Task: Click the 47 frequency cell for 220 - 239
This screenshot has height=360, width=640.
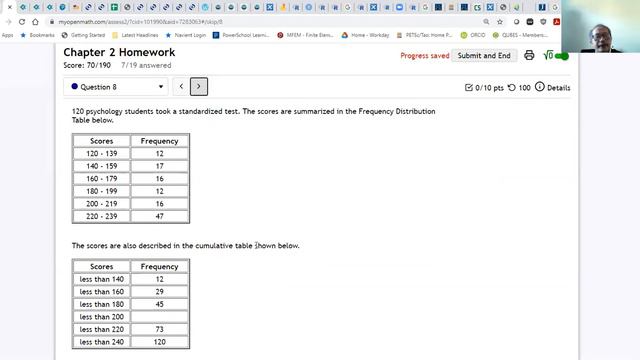Action: [x=159, y=216]
